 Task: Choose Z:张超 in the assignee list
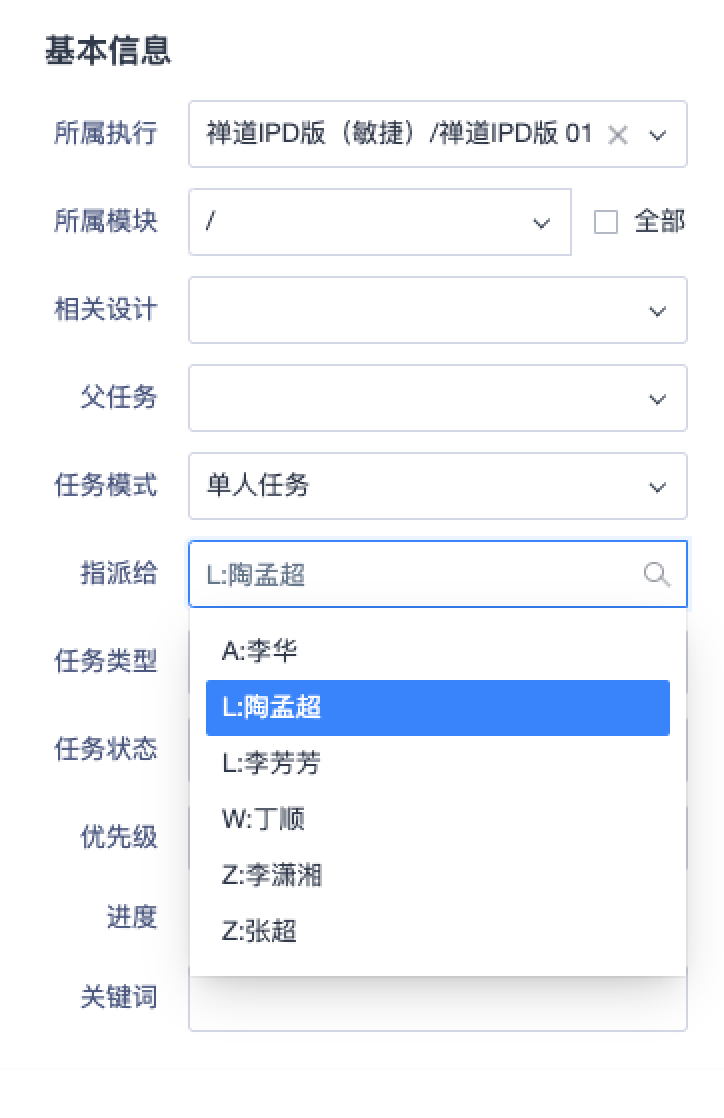(x=437, y=930)
